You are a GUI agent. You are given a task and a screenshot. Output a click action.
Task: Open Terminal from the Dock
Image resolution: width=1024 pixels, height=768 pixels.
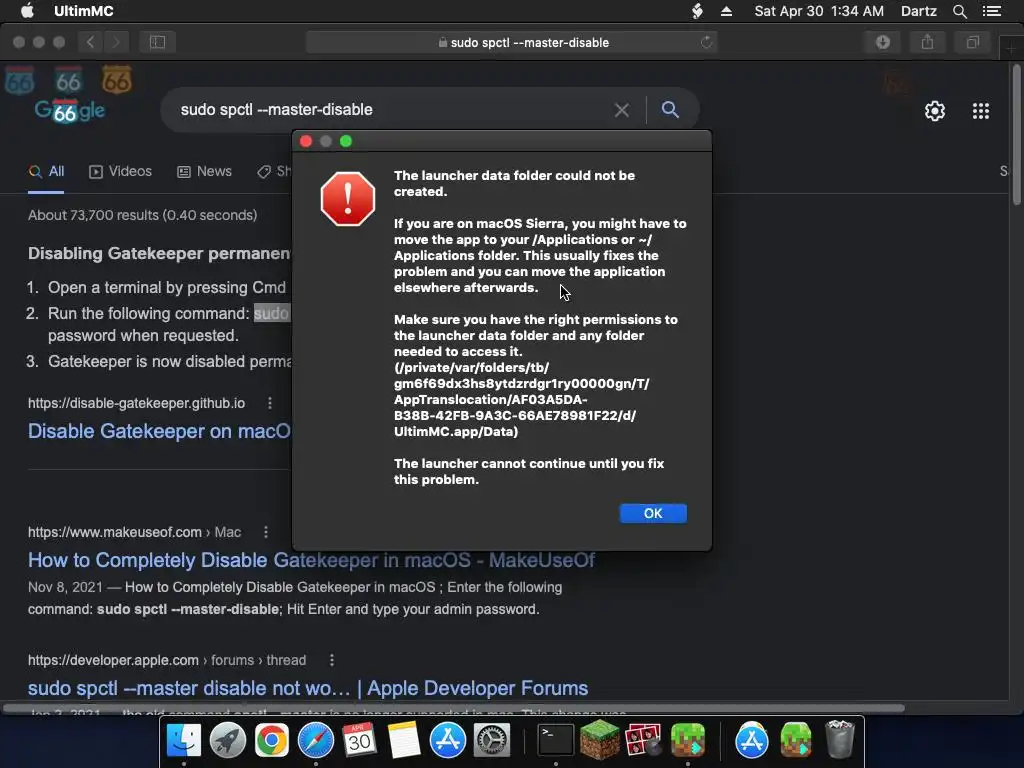click(556, 741)
